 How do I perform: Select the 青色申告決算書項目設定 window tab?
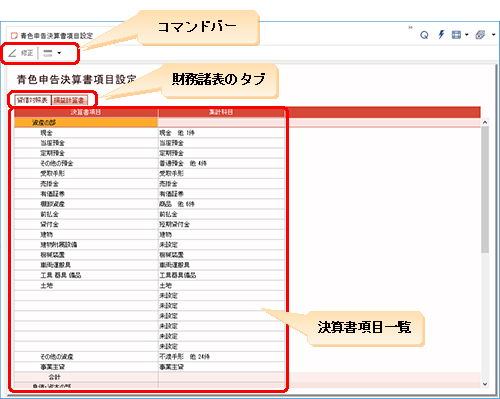[x=52, y=36]
